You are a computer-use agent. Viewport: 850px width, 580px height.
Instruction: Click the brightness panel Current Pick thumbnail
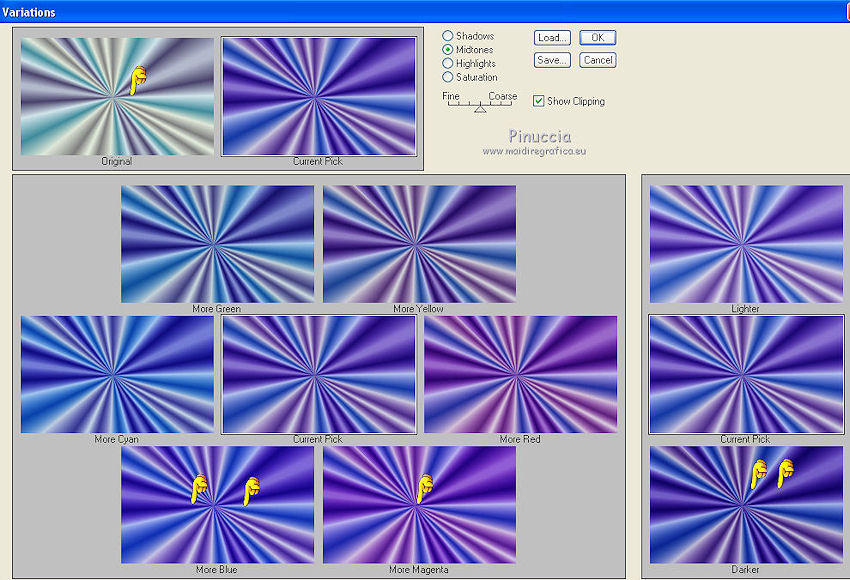746,375
